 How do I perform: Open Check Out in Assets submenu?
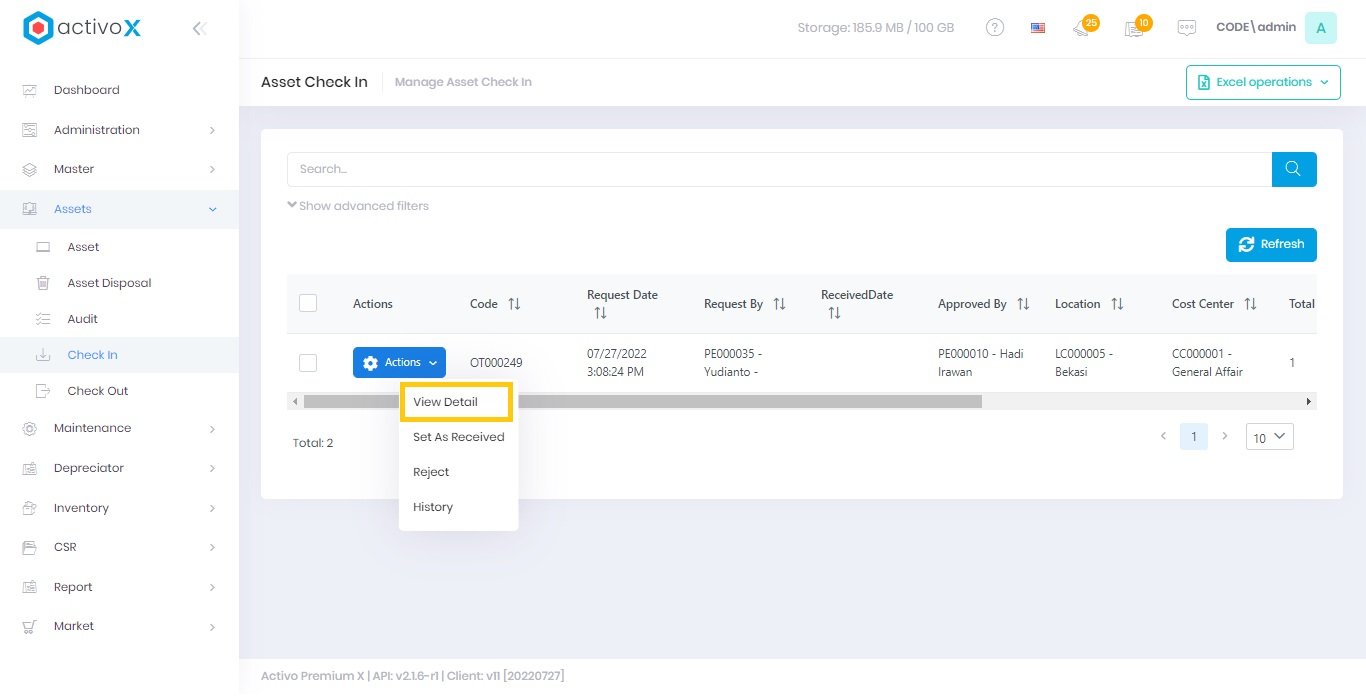[97, 391]
